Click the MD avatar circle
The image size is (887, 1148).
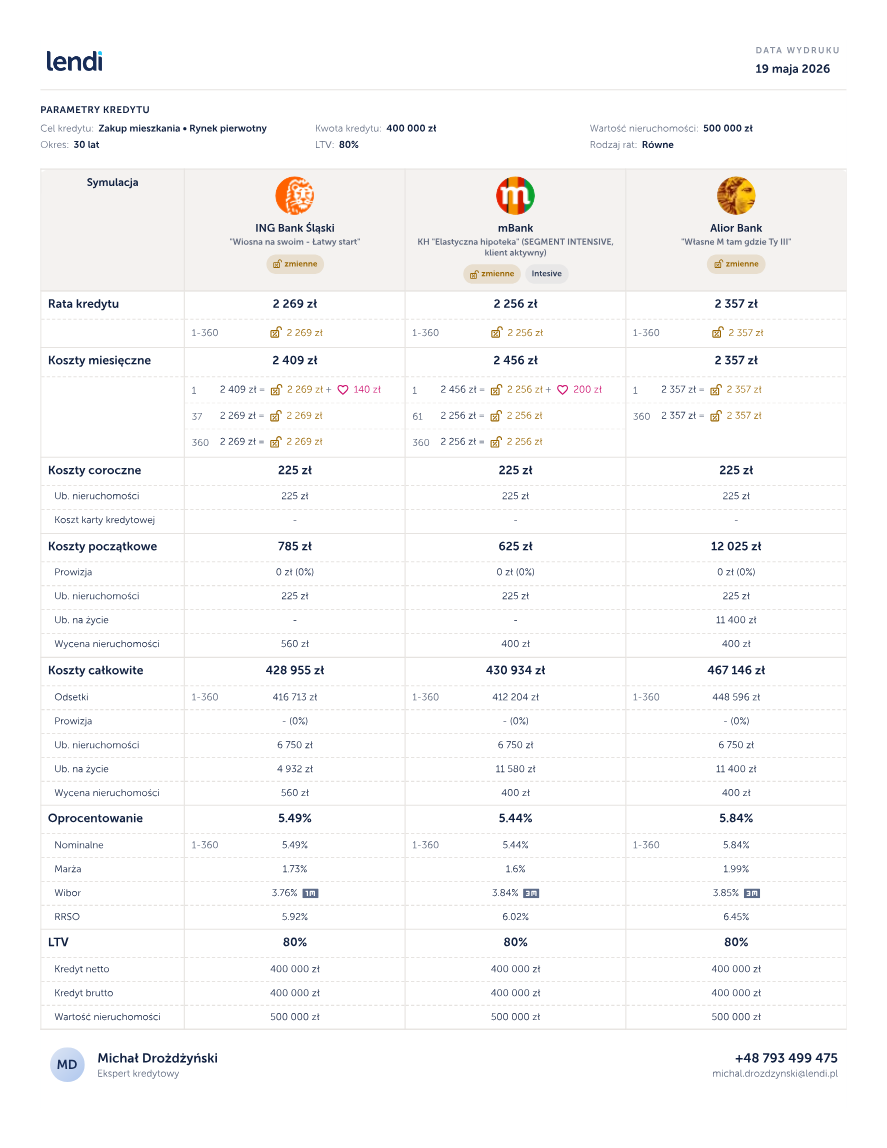pyautogui.click(x=67, y=1065)
